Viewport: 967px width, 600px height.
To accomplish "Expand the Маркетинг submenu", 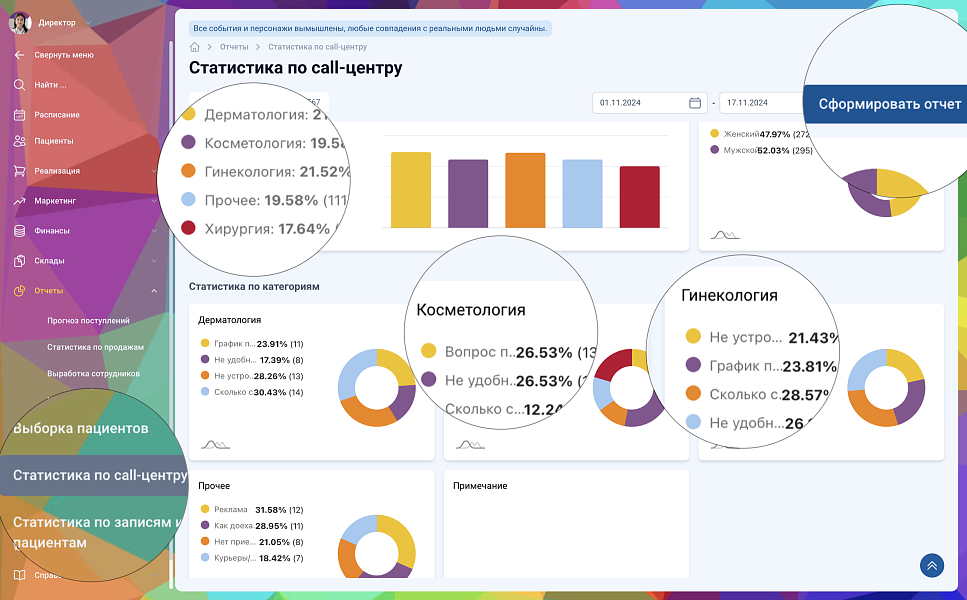I will pos(153,201).
